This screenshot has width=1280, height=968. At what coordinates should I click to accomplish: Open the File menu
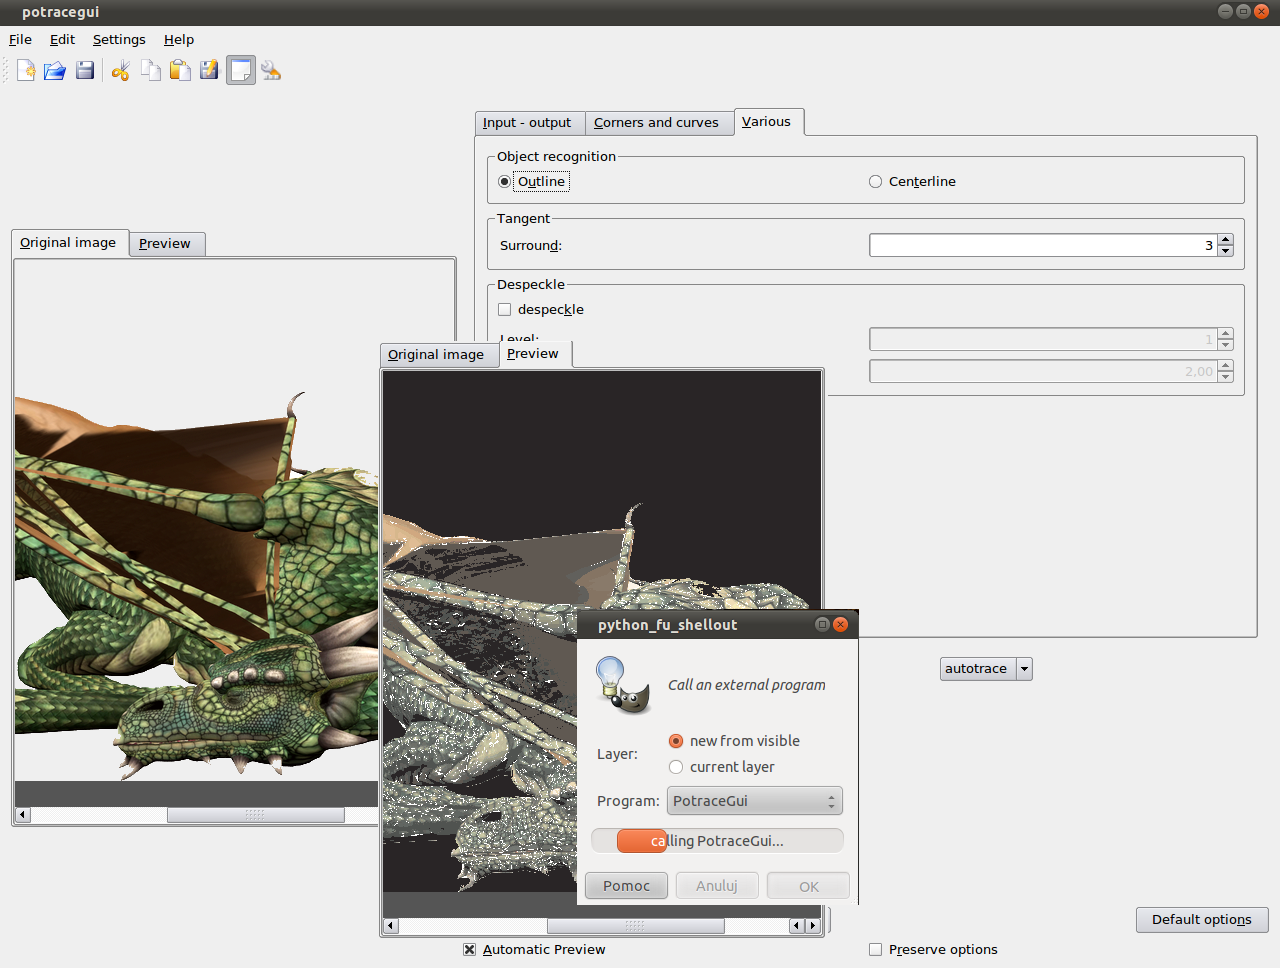pos(20,39)
